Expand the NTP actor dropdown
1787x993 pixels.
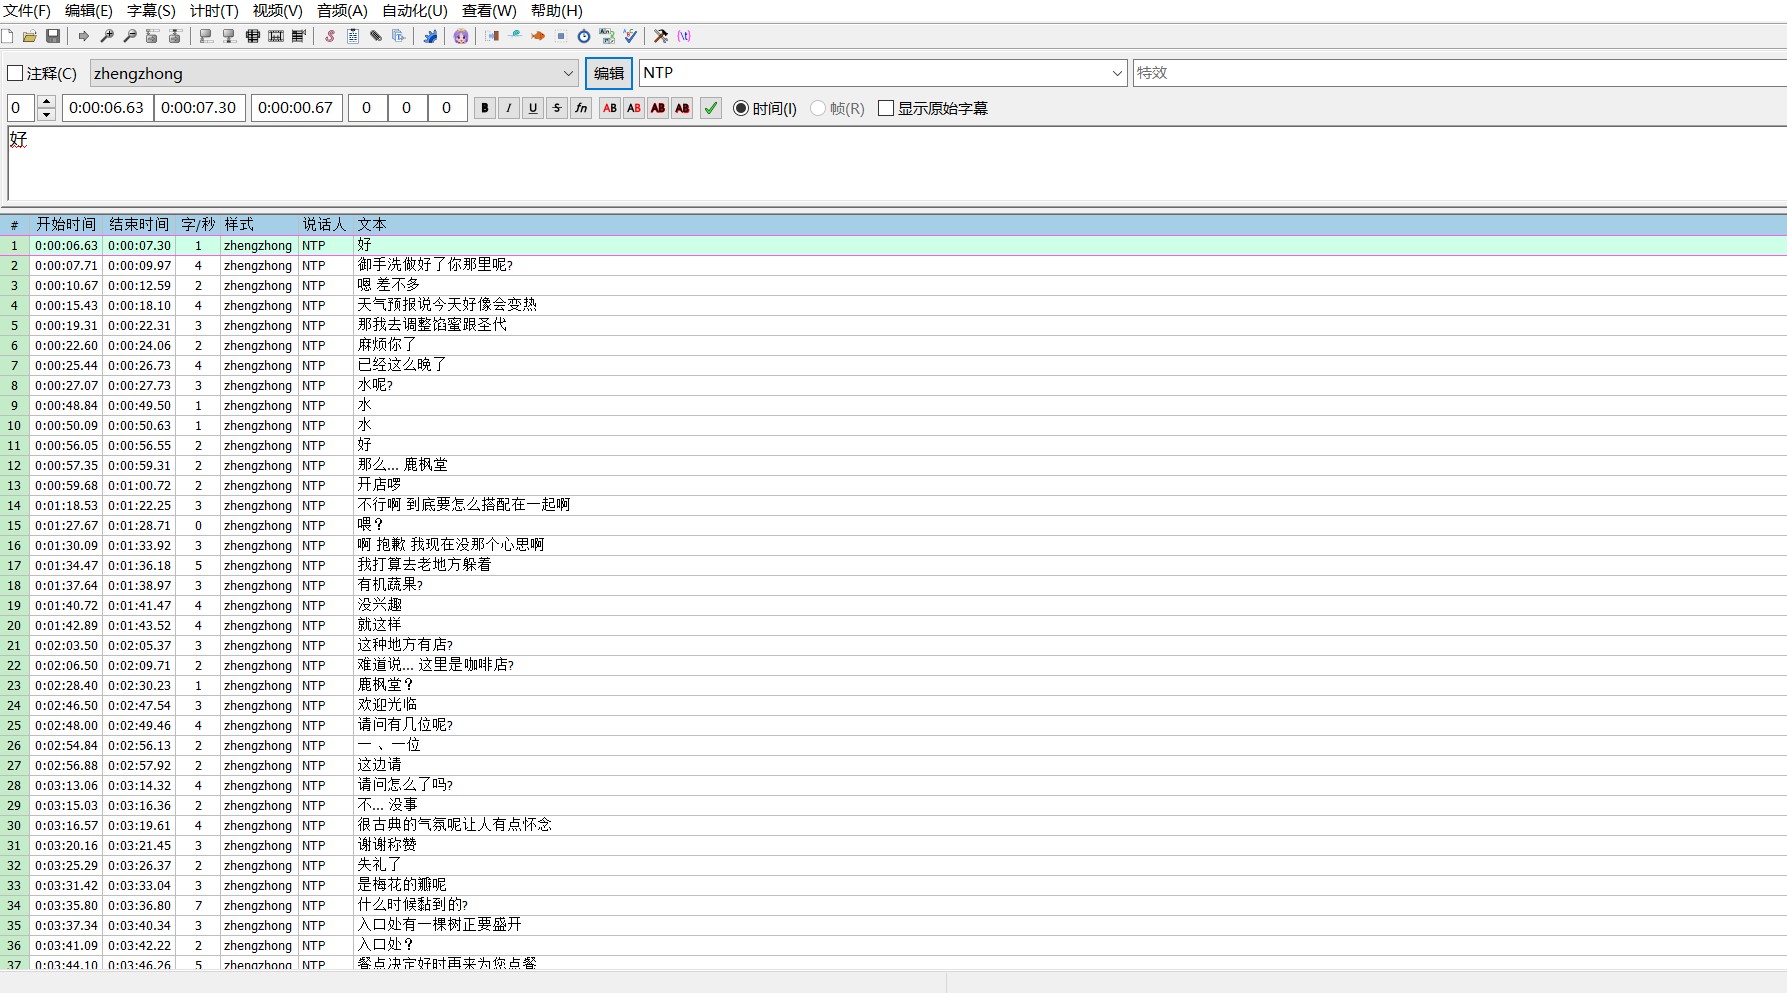[x=1118, y=73]
